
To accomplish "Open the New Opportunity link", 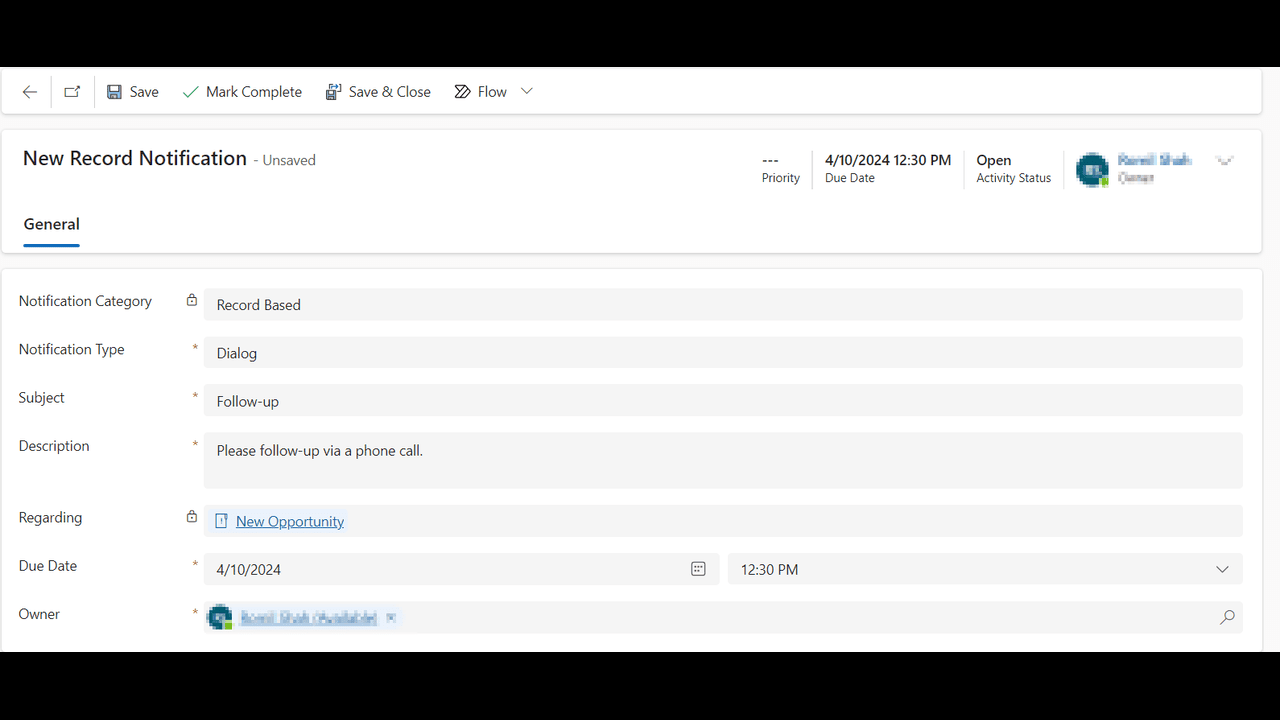I will point(290,521).
